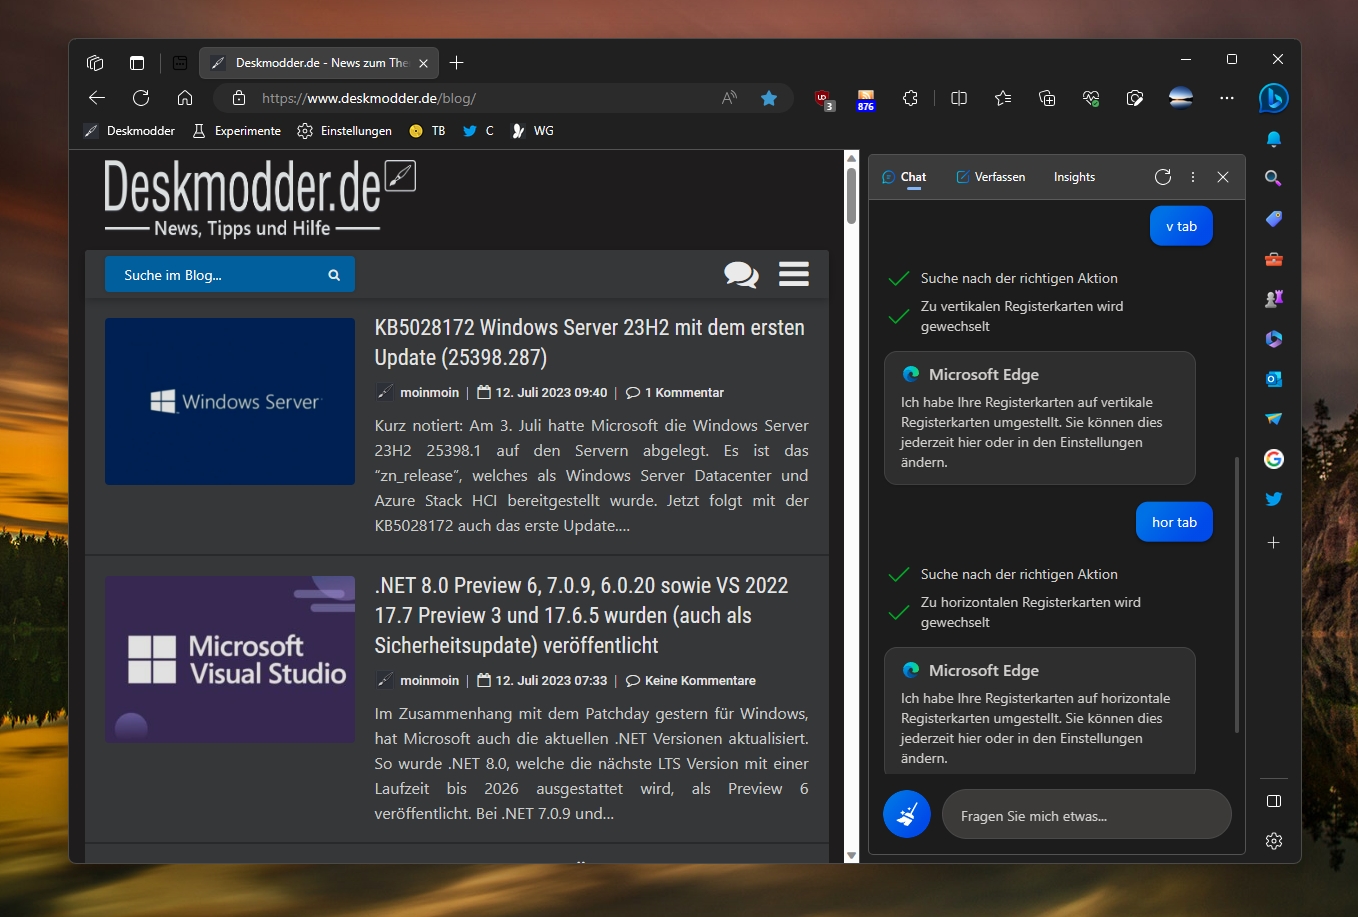Go to the browser home page
The width and height of the screenshot is (1358, 917).
(185, 98)
